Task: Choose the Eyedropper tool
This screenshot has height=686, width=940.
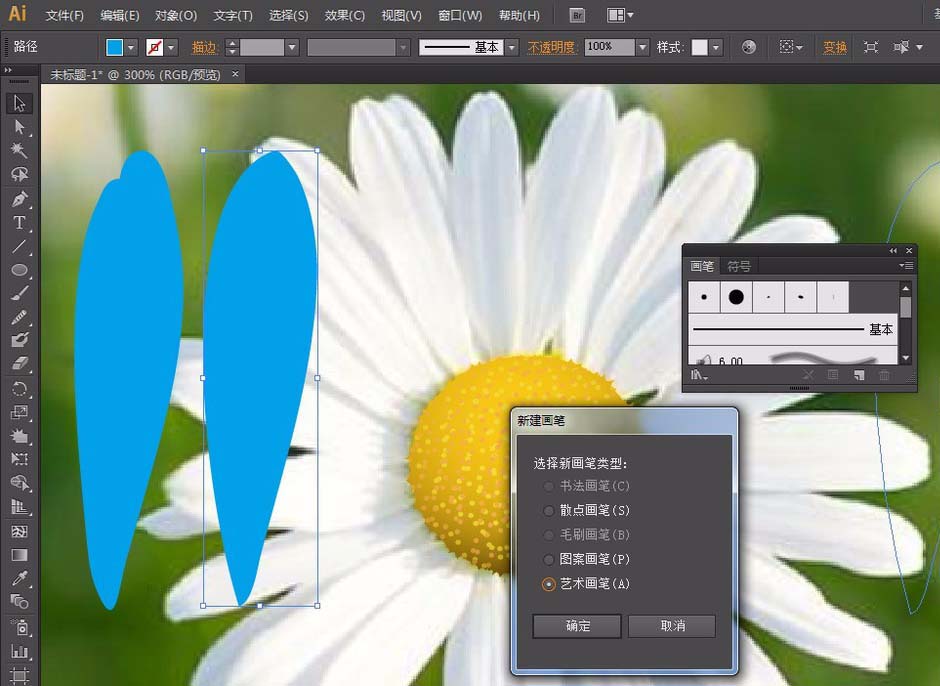Action: (19, 578)
